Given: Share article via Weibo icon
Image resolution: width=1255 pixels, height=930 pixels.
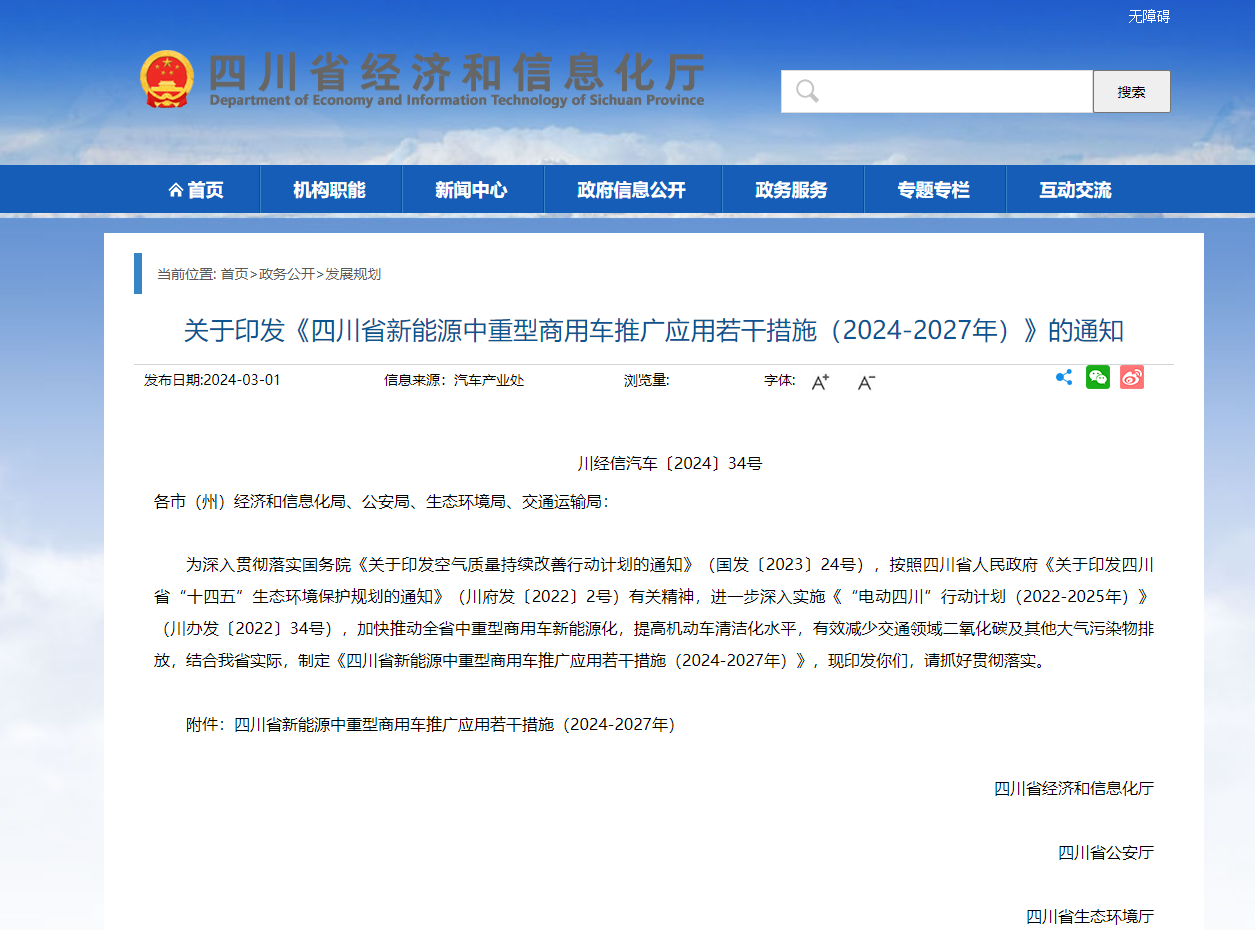Looking at the screenshot, I should 1131,377.
